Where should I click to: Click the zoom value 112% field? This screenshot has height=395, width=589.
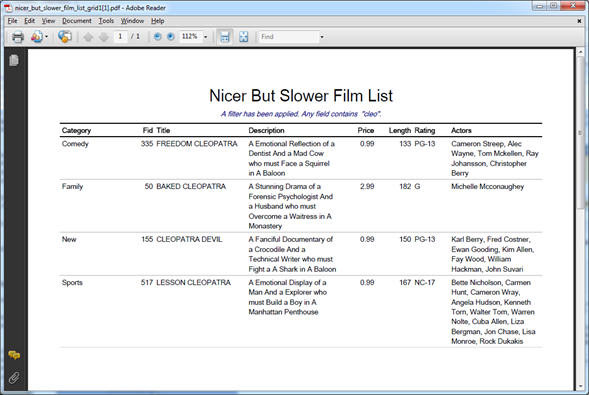pos(191,36)
